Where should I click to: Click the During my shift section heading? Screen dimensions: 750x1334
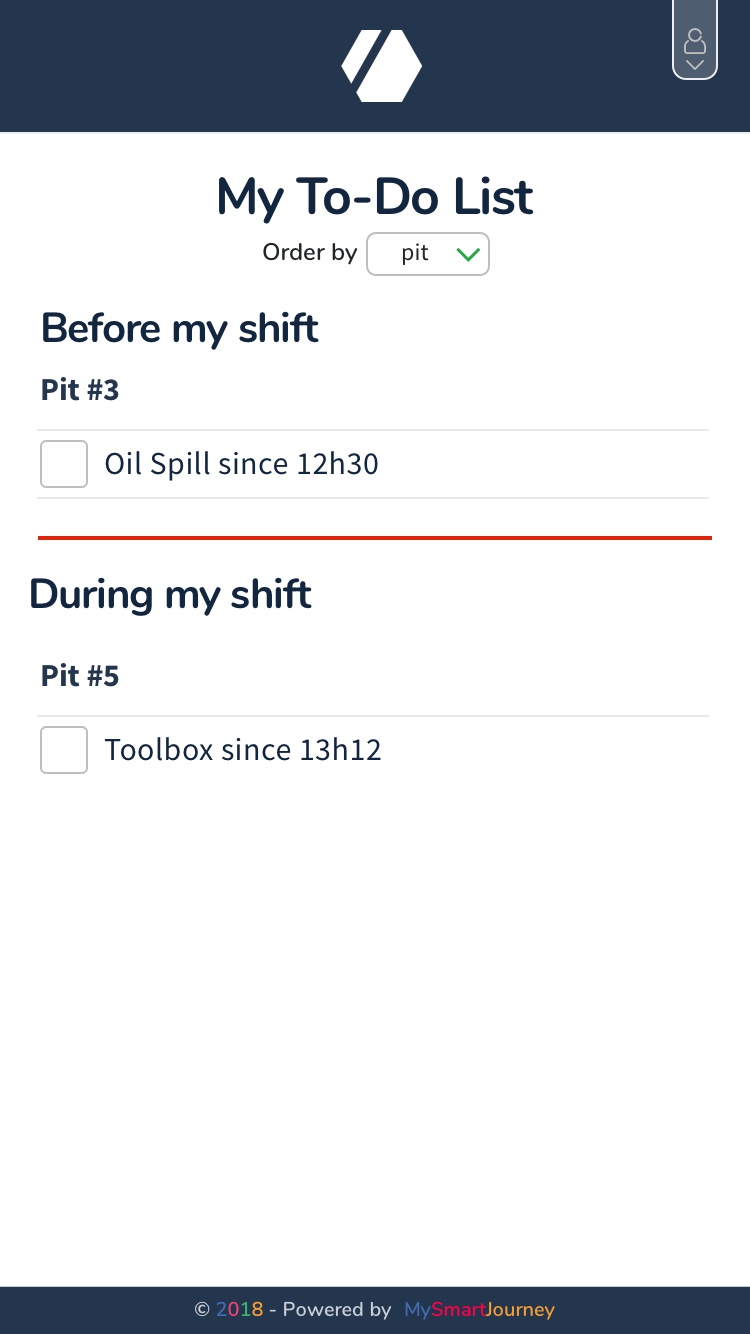[x=170, y=594]
